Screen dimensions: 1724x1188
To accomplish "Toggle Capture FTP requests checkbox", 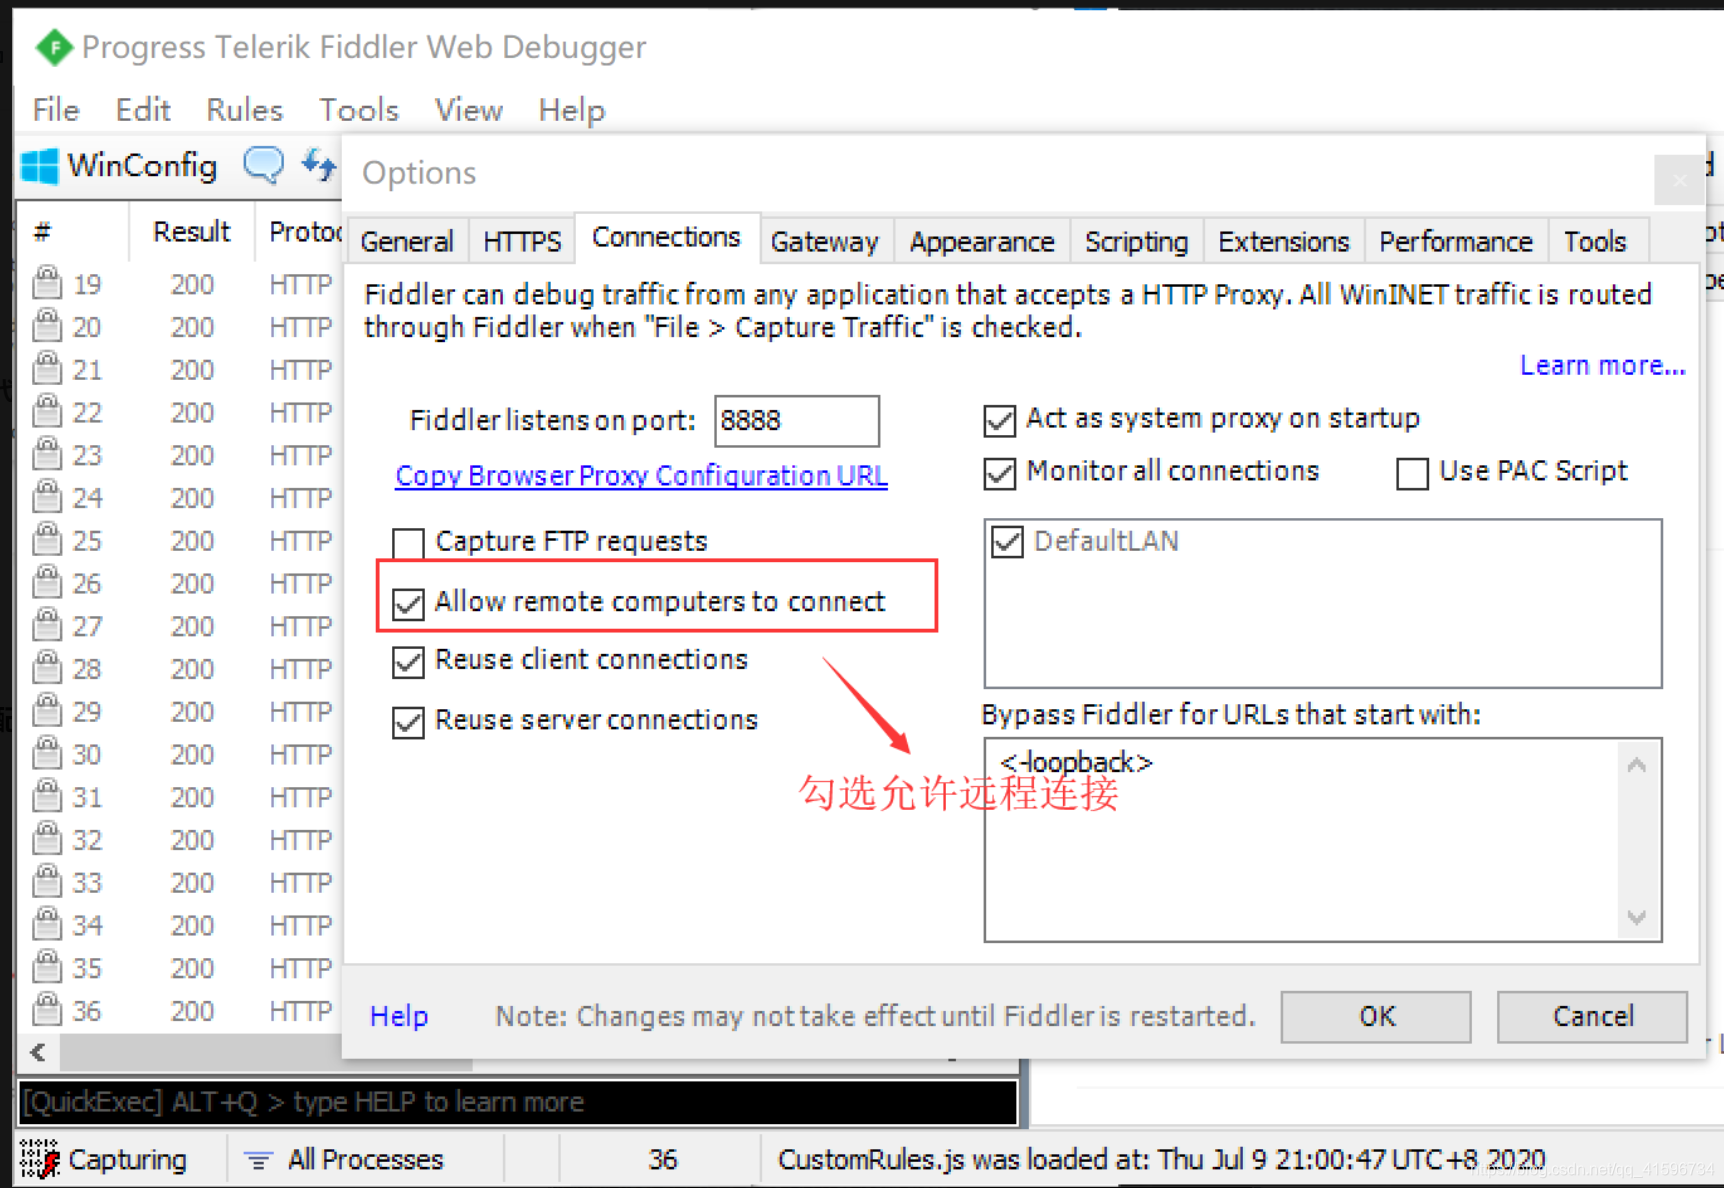I will [x=408, y=543].
